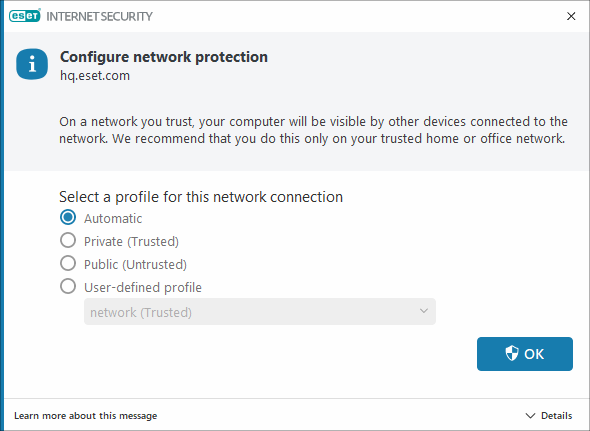Choose the Private (Trusted) radio option
The height and width of the screenshot is (431, 590).
pos(68,241)
